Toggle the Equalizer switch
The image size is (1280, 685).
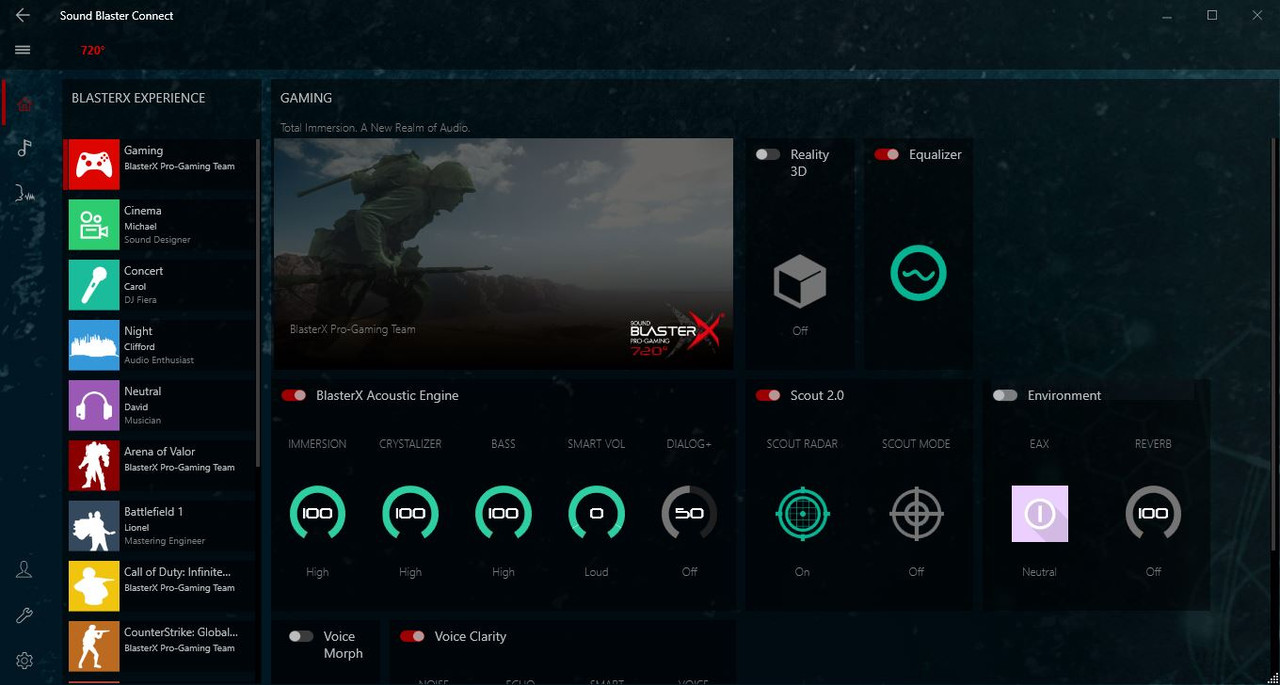886,154
